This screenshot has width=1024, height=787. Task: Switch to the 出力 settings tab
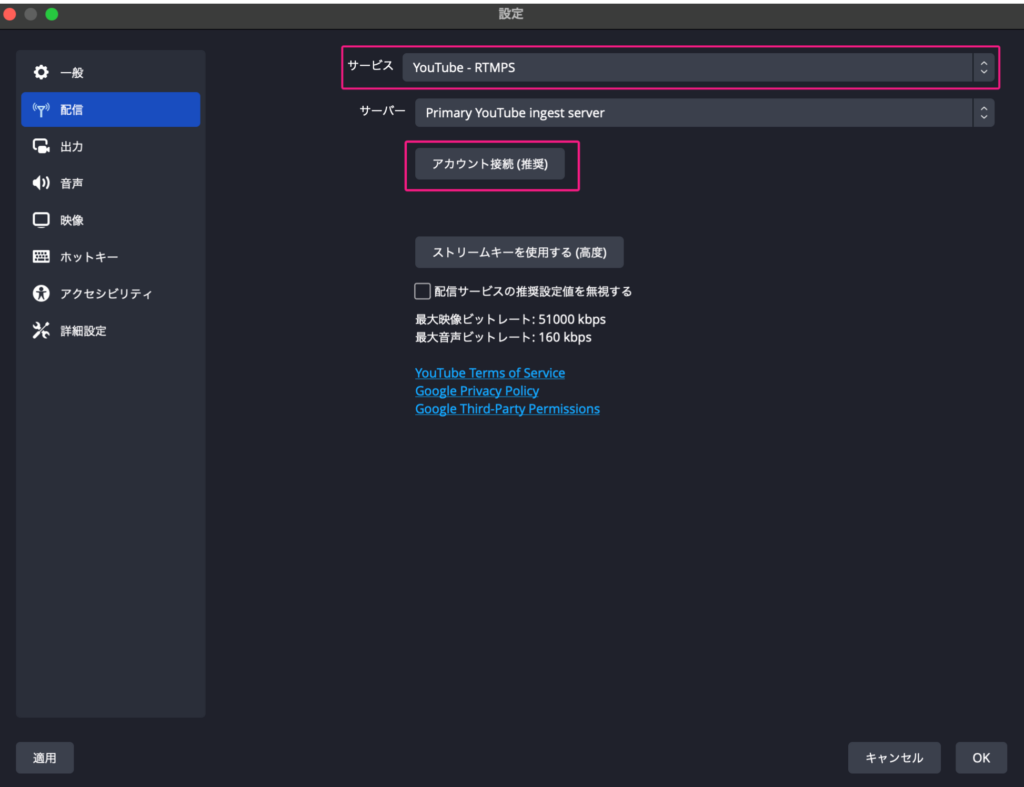(110, 146)
